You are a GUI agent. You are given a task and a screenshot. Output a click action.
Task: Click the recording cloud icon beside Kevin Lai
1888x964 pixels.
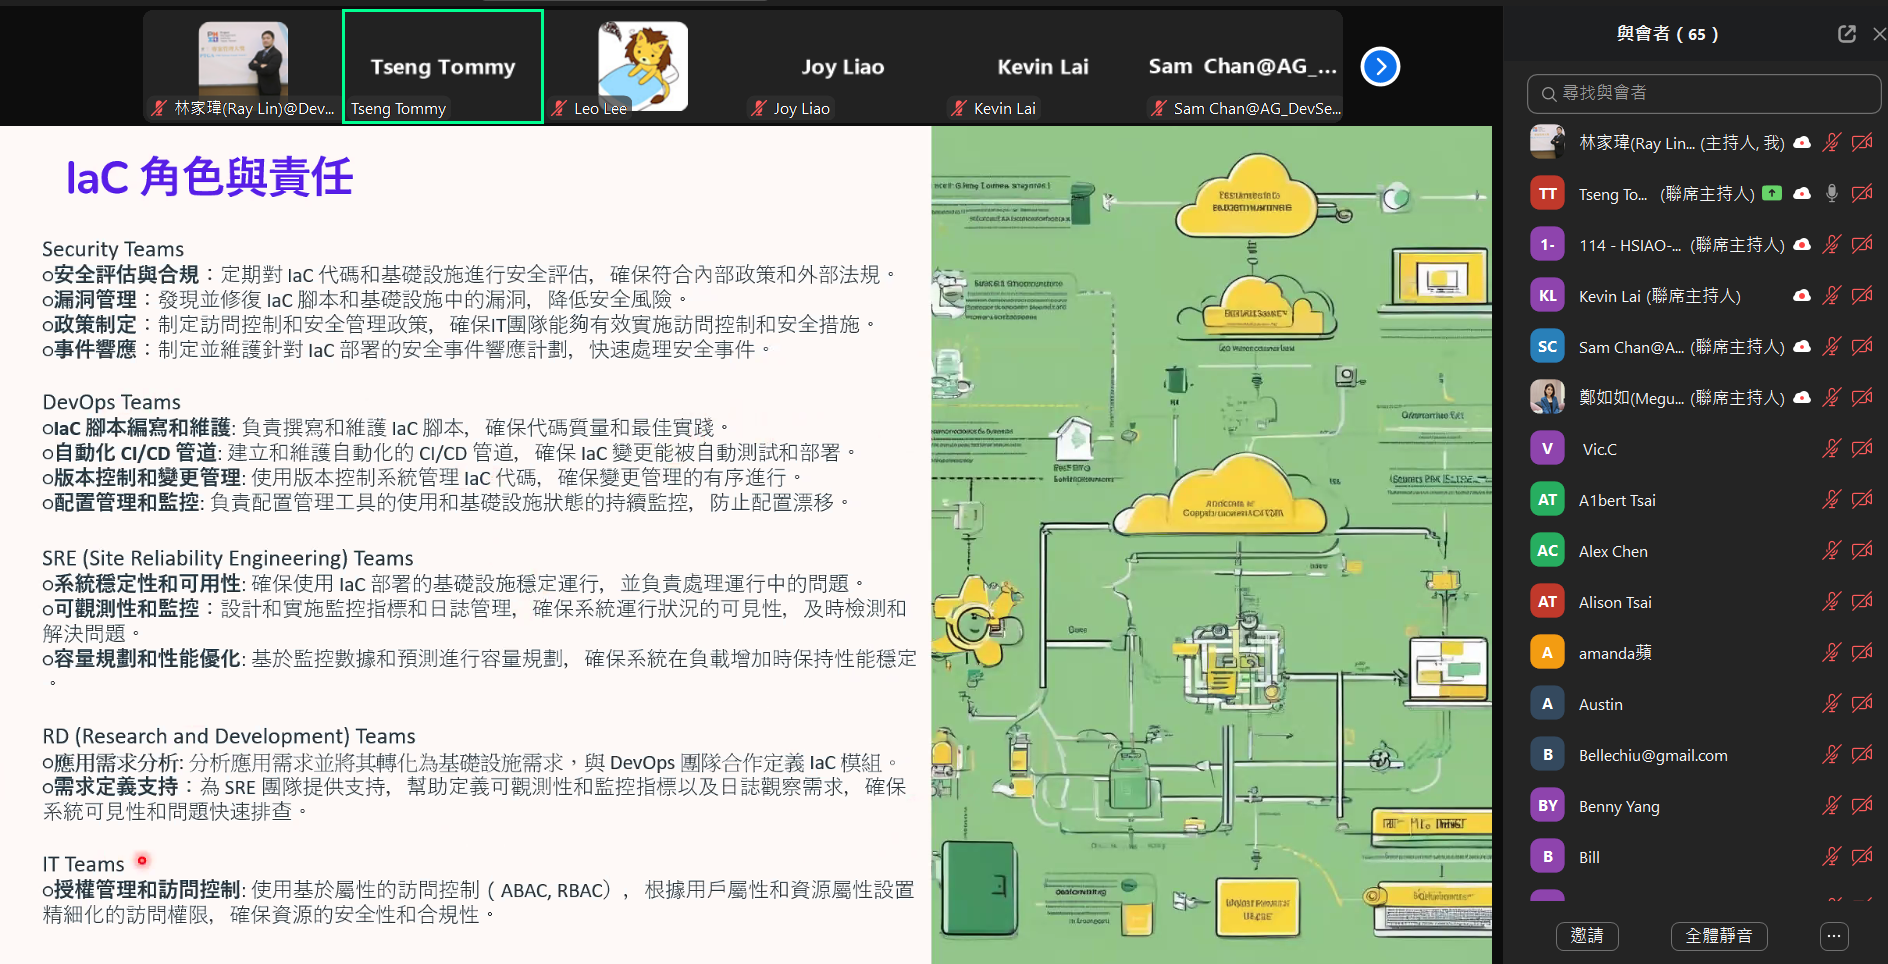coord(1801,296)
